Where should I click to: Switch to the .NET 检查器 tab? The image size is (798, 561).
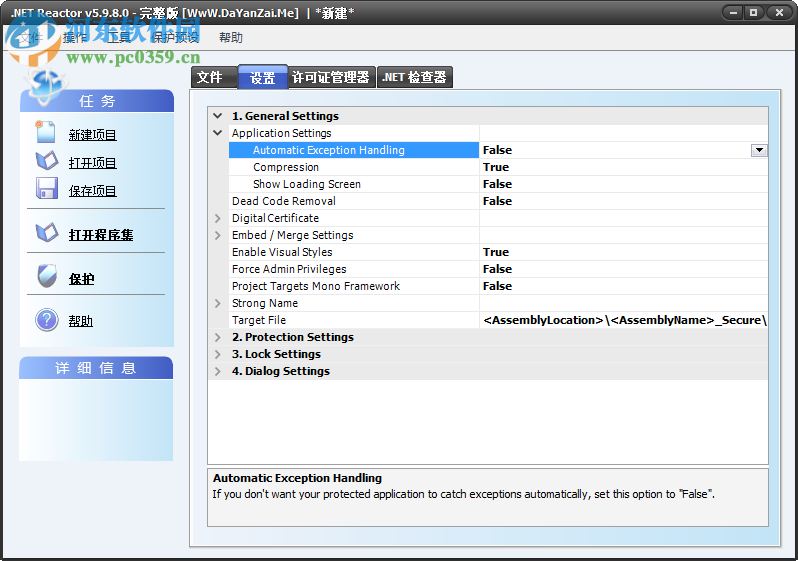pos(415,77)
